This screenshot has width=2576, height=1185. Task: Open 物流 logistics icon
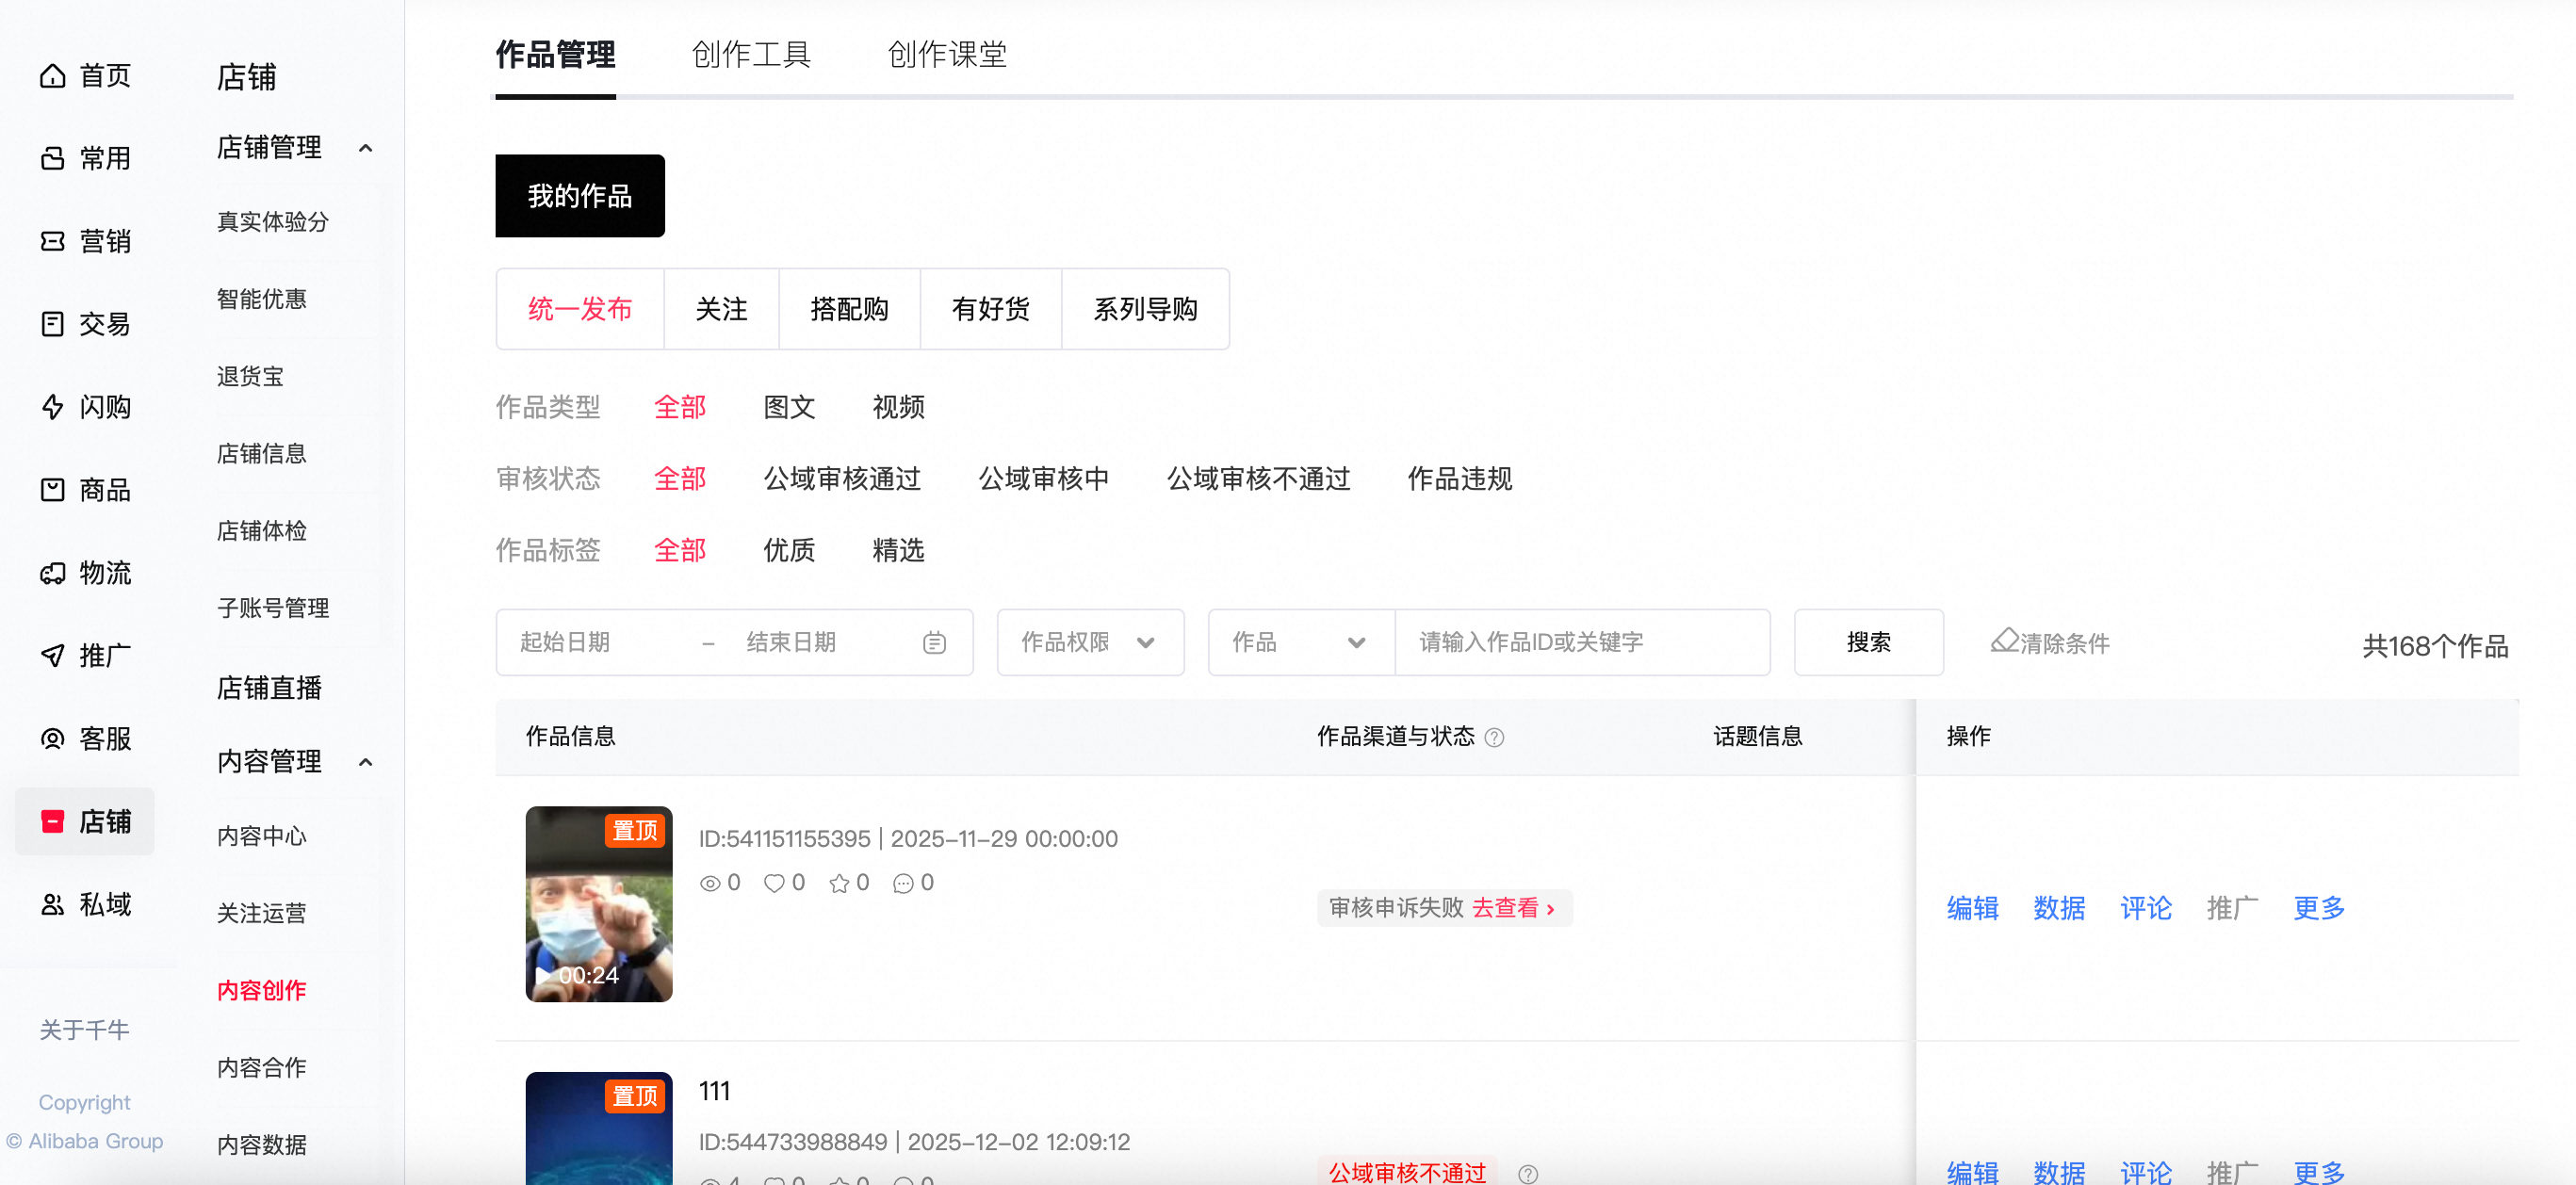pos(52,573)
